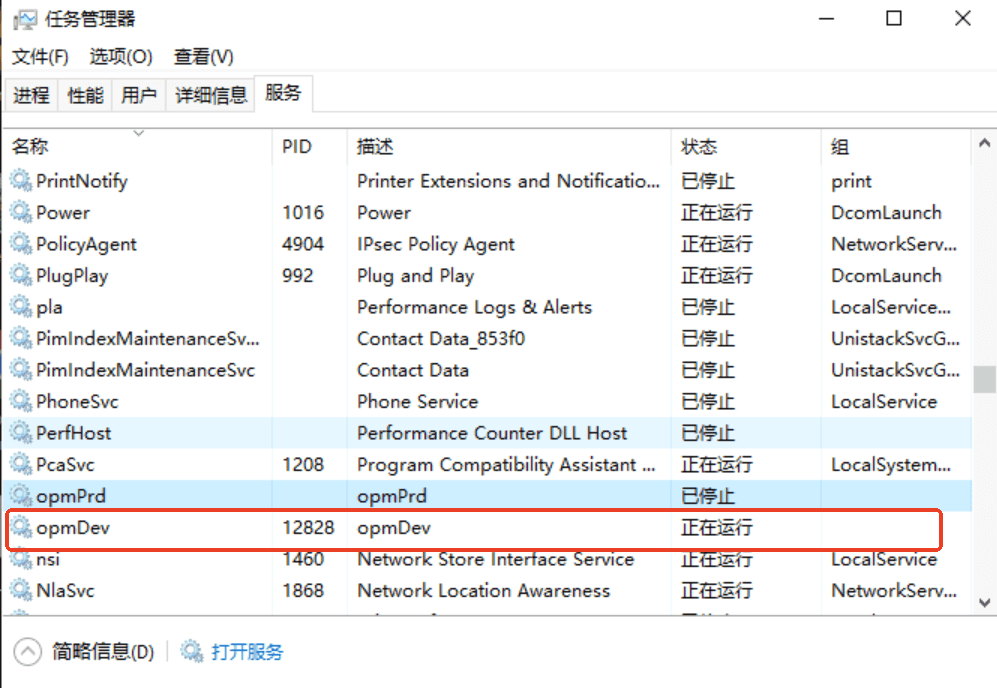The image size is (997, 688).
Task: Switch to the 性能 tab
Action: (x=85, y=95)
